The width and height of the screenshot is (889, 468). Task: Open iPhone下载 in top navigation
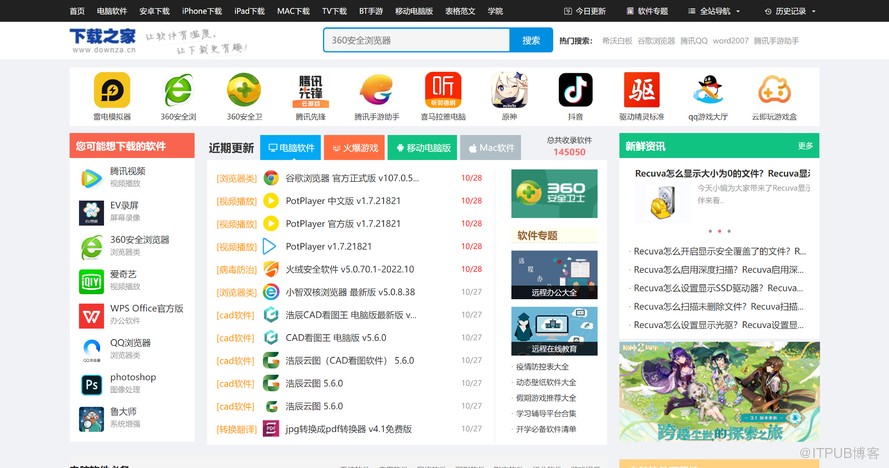coord(202,11)
